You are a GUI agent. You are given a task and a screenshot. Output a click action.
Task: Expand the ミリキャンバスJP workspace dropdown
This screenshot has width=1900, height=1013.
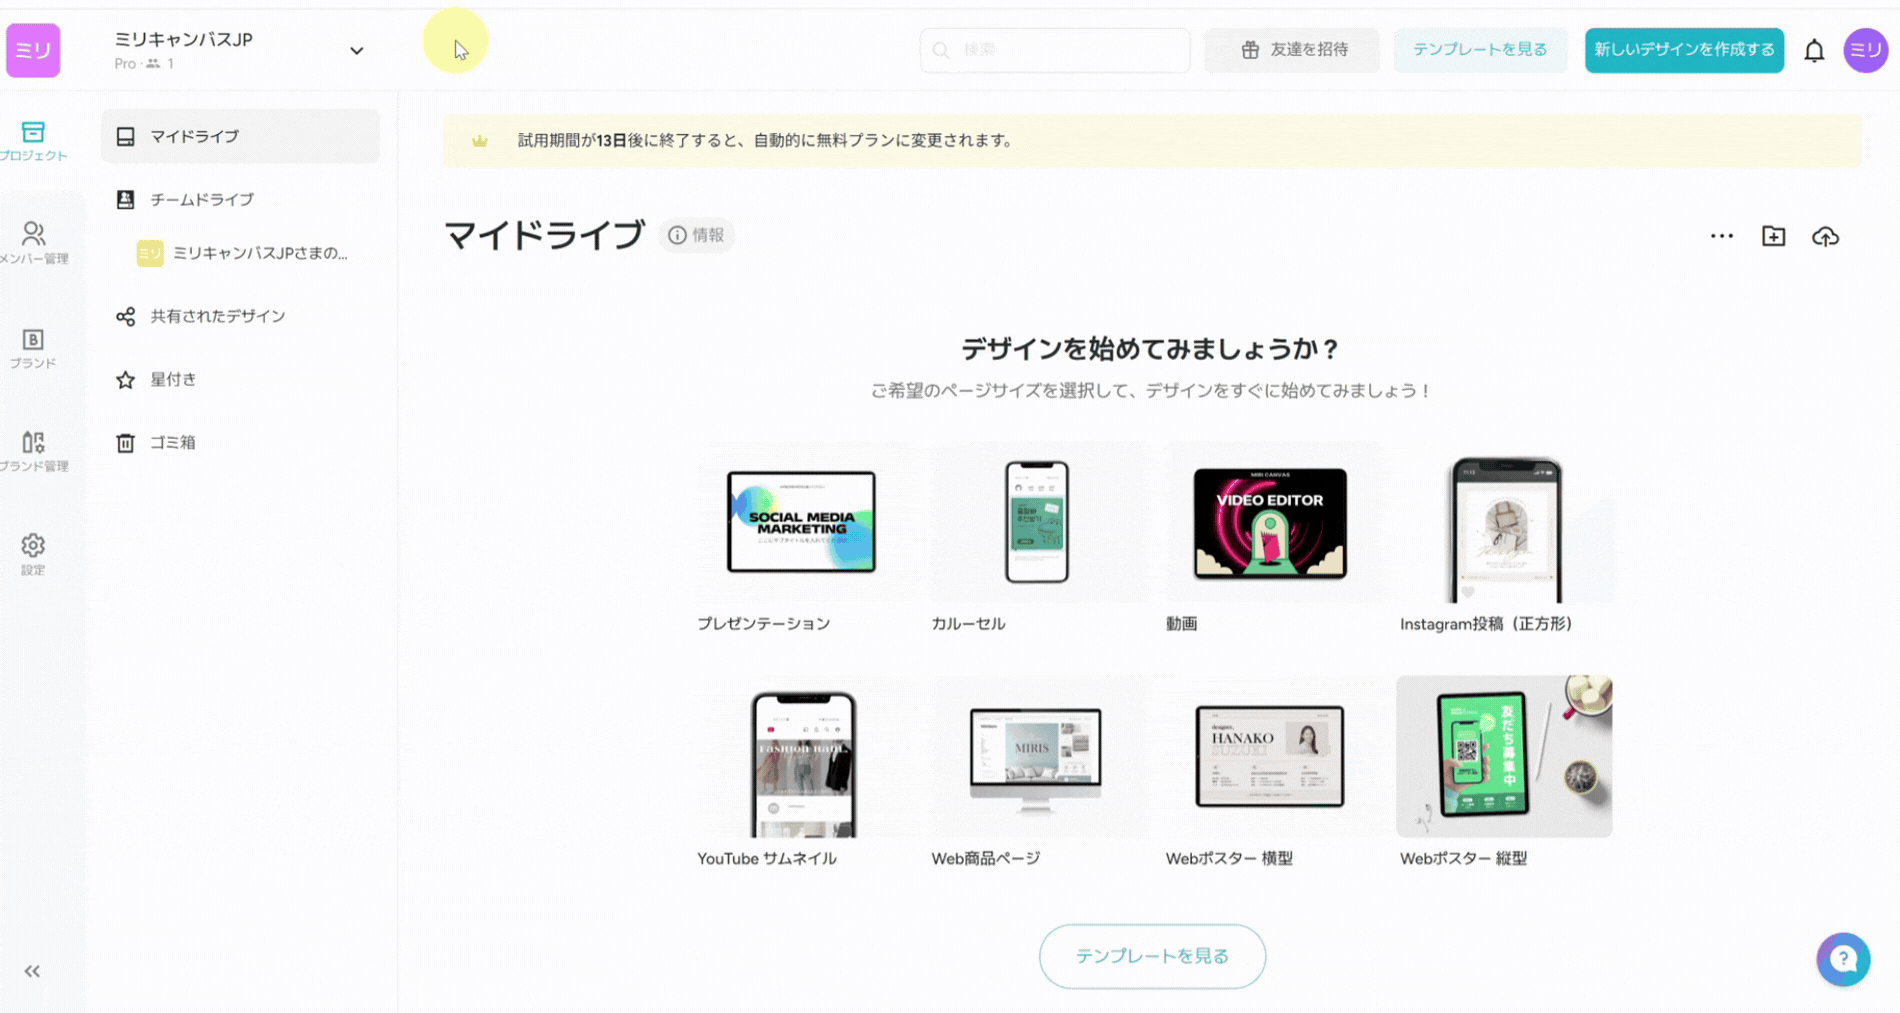[x=356, y=51]
